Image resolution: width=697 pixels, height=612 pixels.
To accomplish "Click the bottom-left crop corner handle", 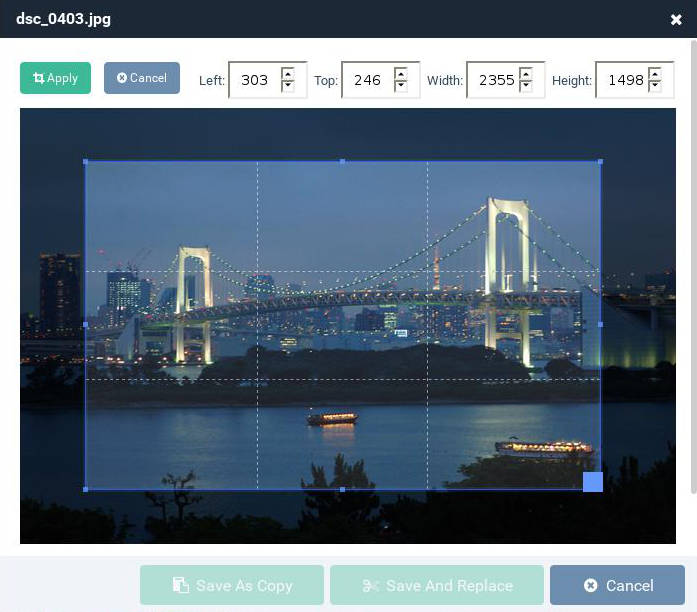I will pos(85,489).
